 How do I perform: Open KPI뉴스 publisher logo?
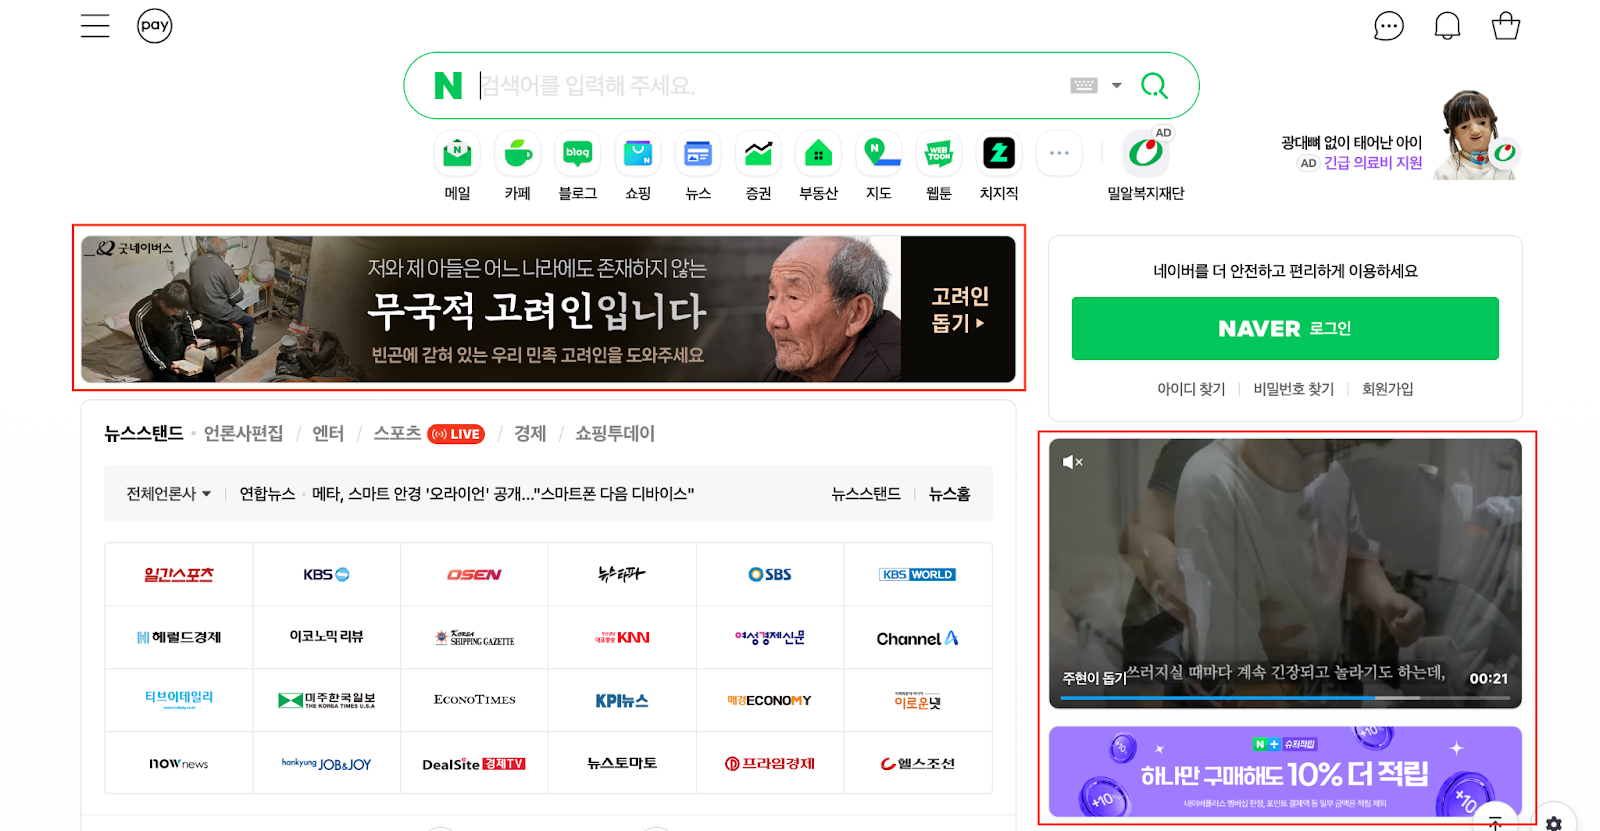(622, 700)
